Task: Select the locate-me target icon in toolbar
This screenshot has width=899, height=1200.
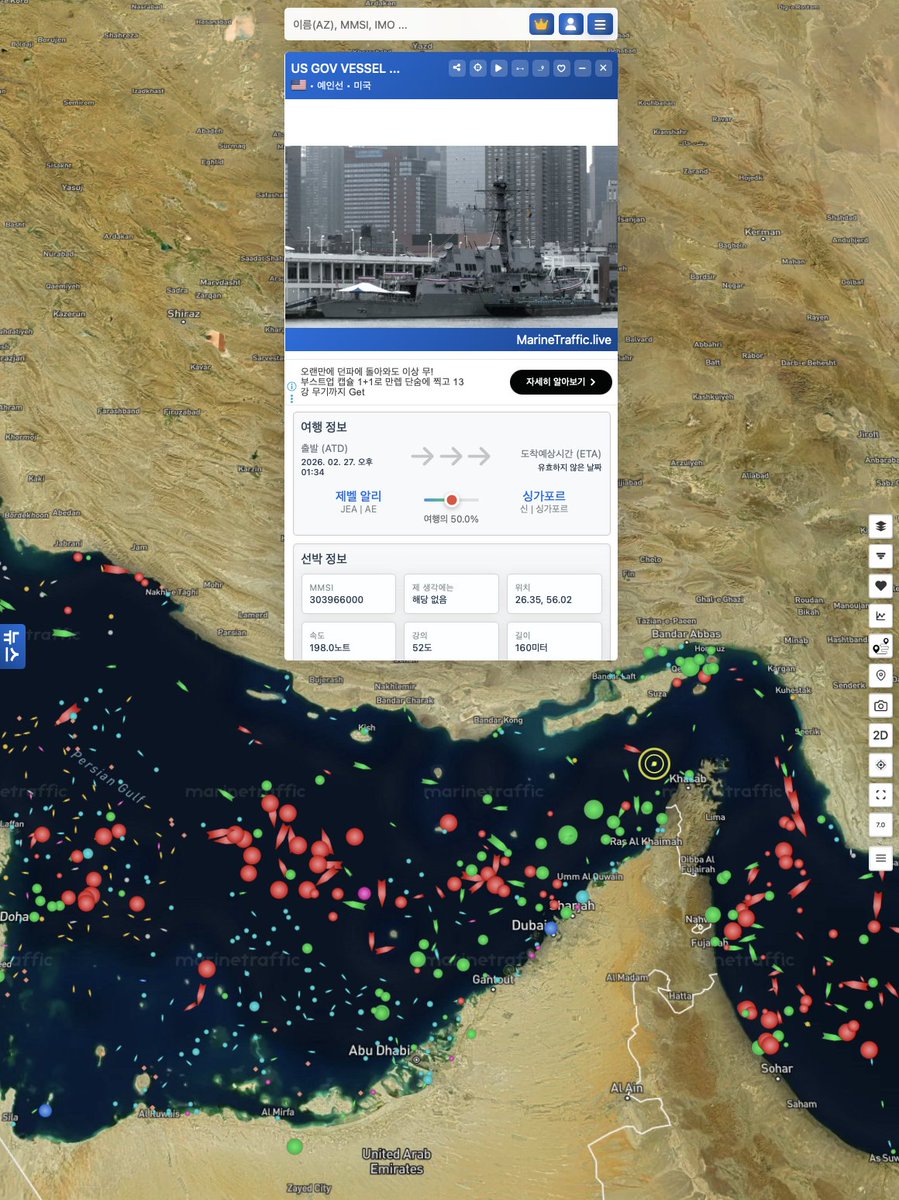Action: click(x=881, y=766)
